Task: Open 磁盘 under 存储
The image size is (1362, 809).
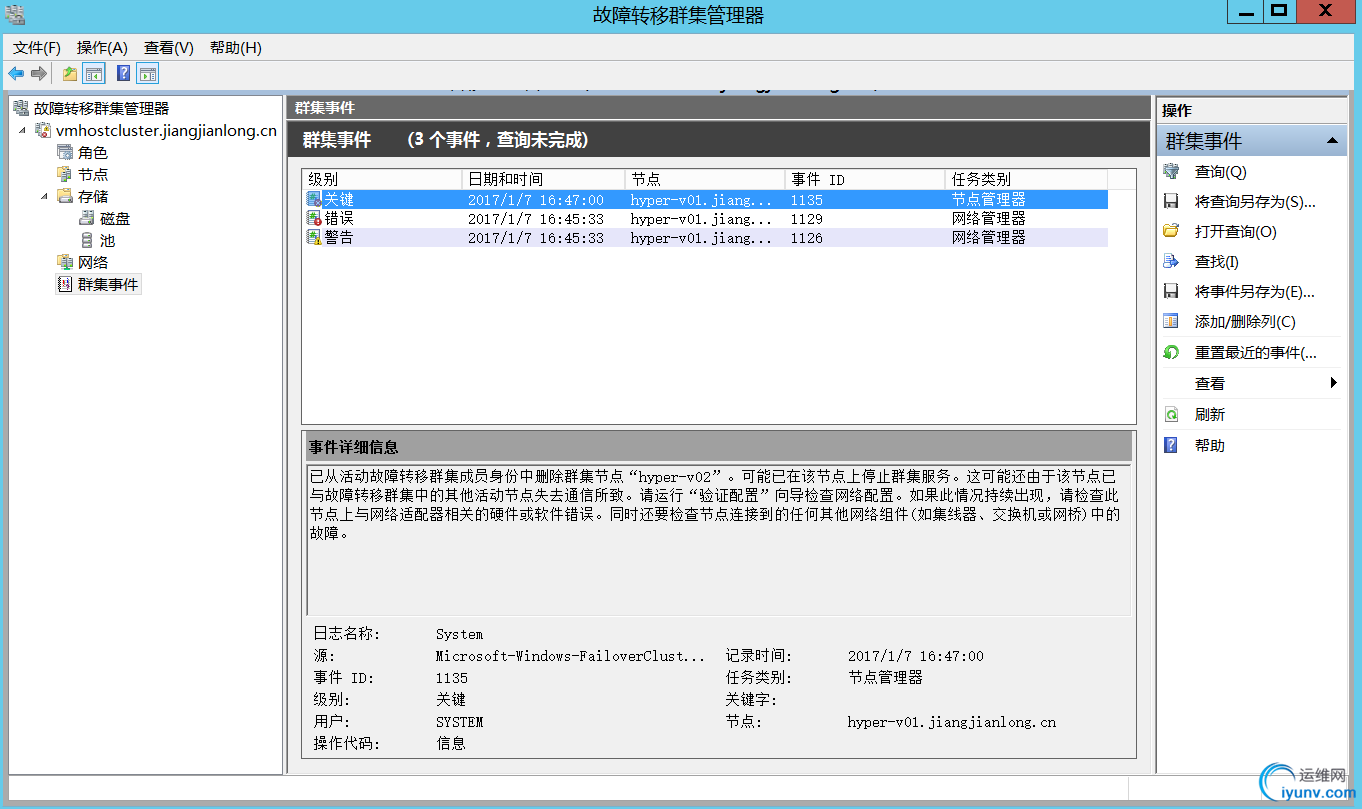Action: [x=114, y=219]
